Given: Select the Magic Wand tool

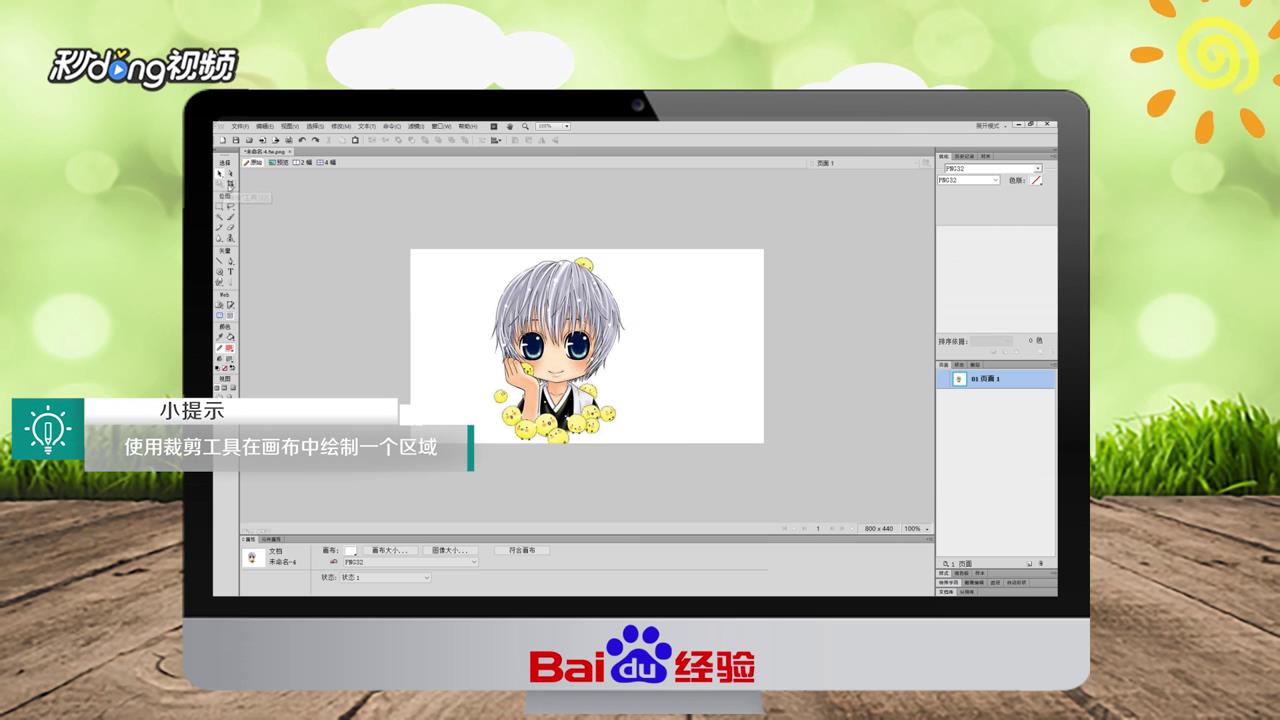Looking at the screenshot, I should click(219, 217).
